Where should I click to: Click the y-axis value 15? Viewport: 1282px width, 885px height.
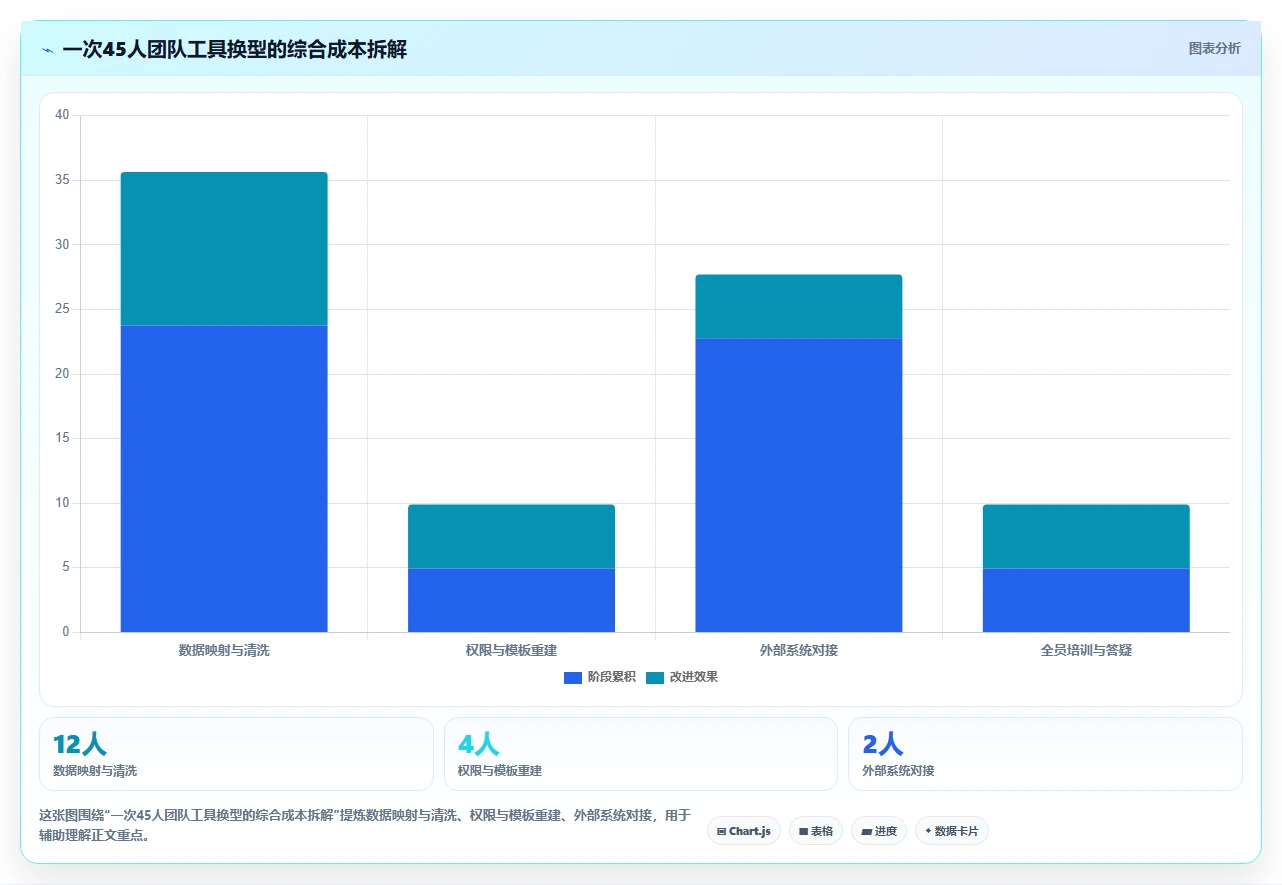62,438
